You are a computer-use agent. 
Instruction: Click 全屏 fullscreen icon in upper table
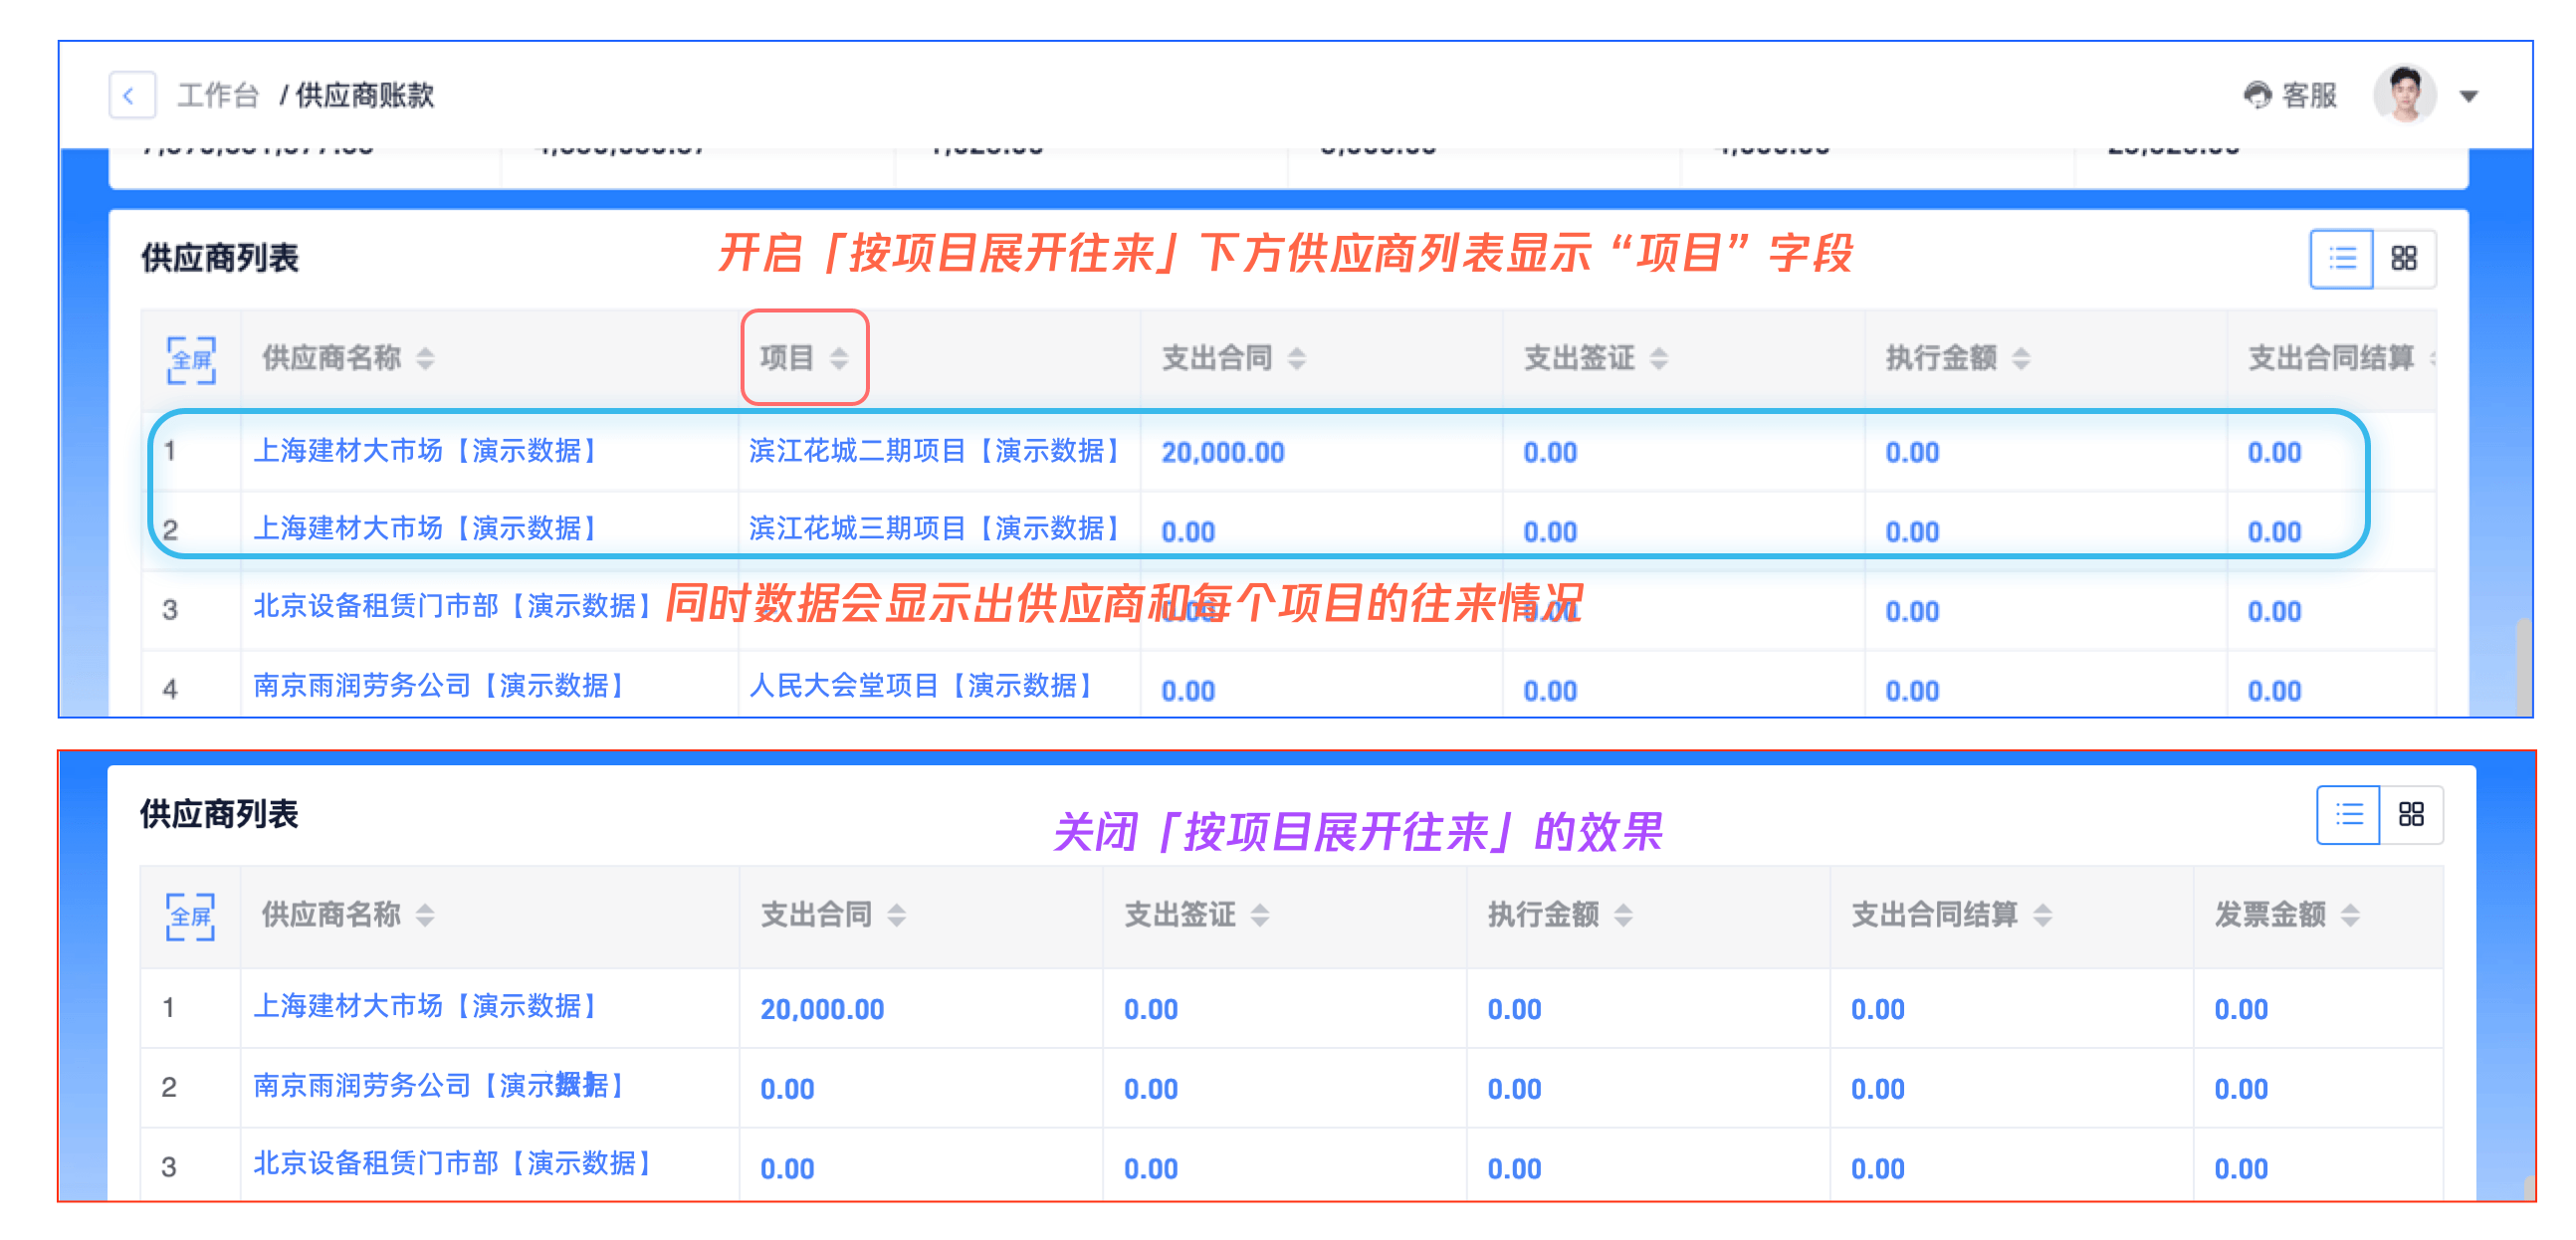pyautogui.click(x=190, y=359)
